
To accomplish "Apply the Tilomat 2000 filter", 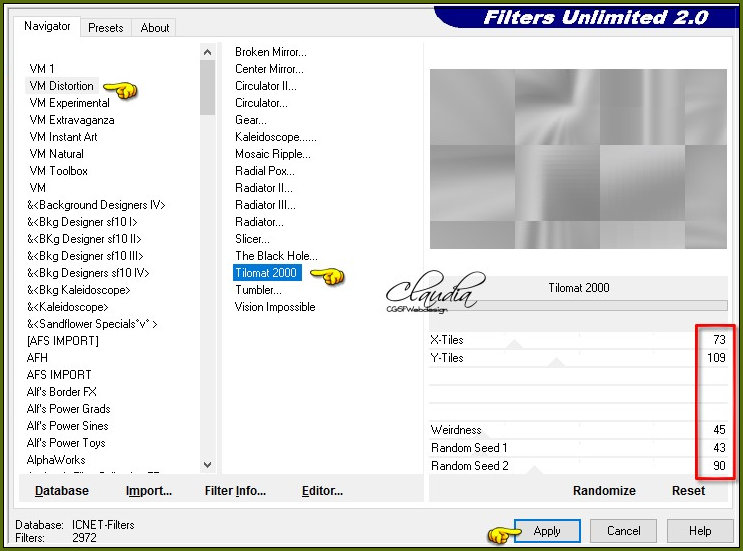I will point(547,531).
